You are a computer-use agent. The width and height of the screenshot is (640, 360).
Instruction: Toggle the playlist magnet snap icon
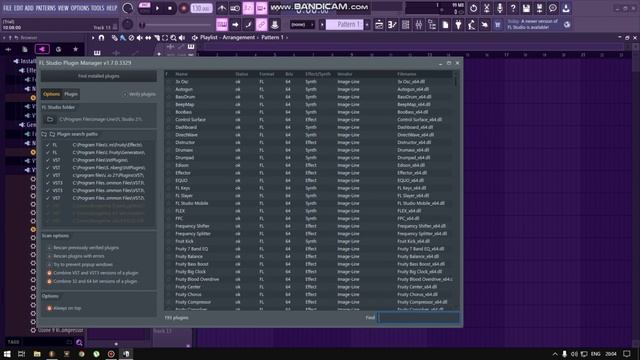(101, 38)
